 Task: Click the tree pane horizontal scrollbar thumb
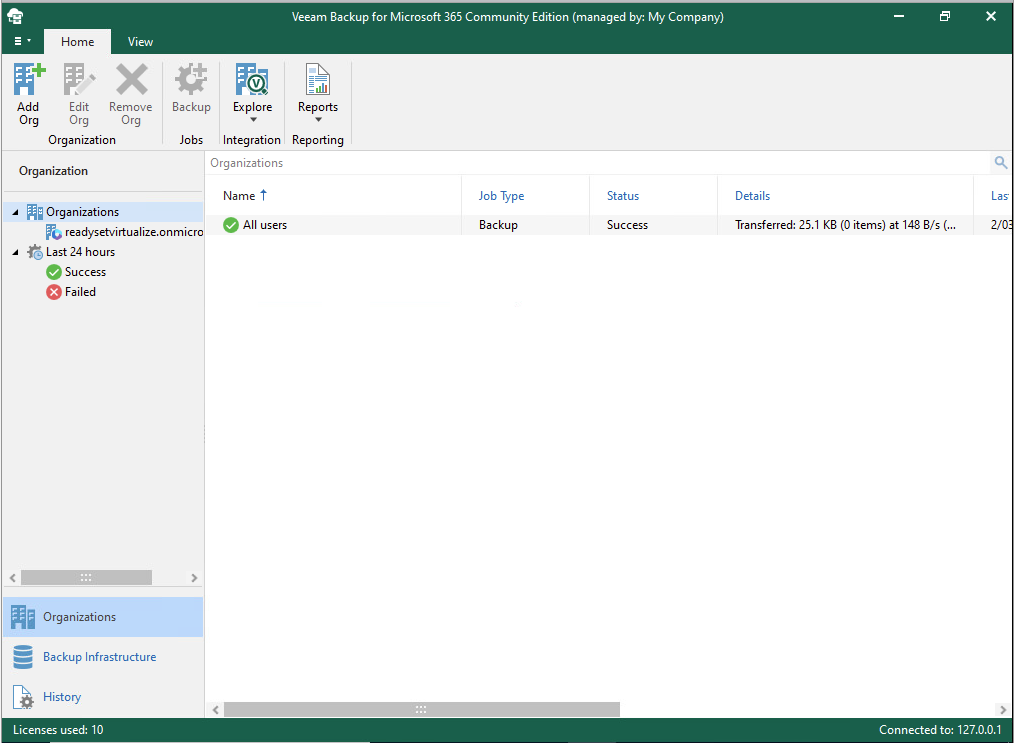click(x=86, y=577)
